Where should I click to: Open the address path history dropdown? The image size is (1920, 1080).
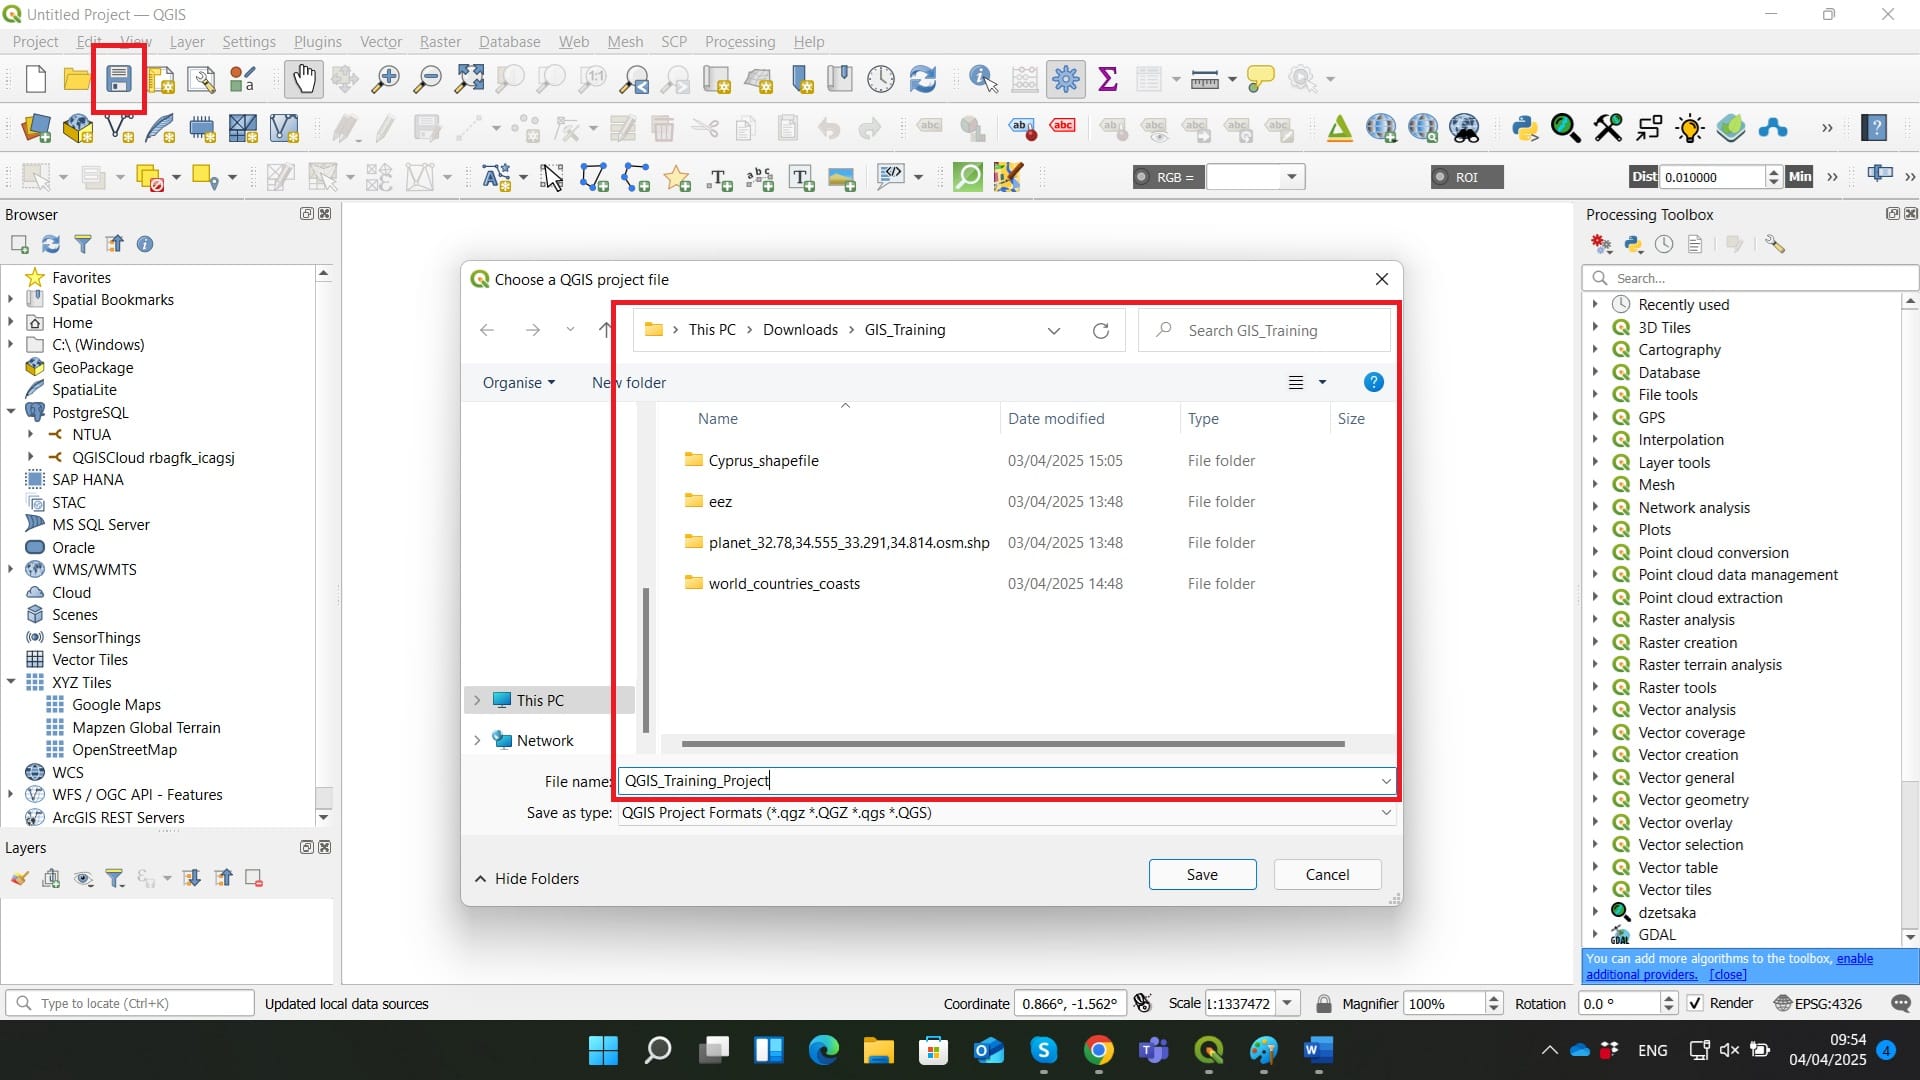tap(1054, 331)
